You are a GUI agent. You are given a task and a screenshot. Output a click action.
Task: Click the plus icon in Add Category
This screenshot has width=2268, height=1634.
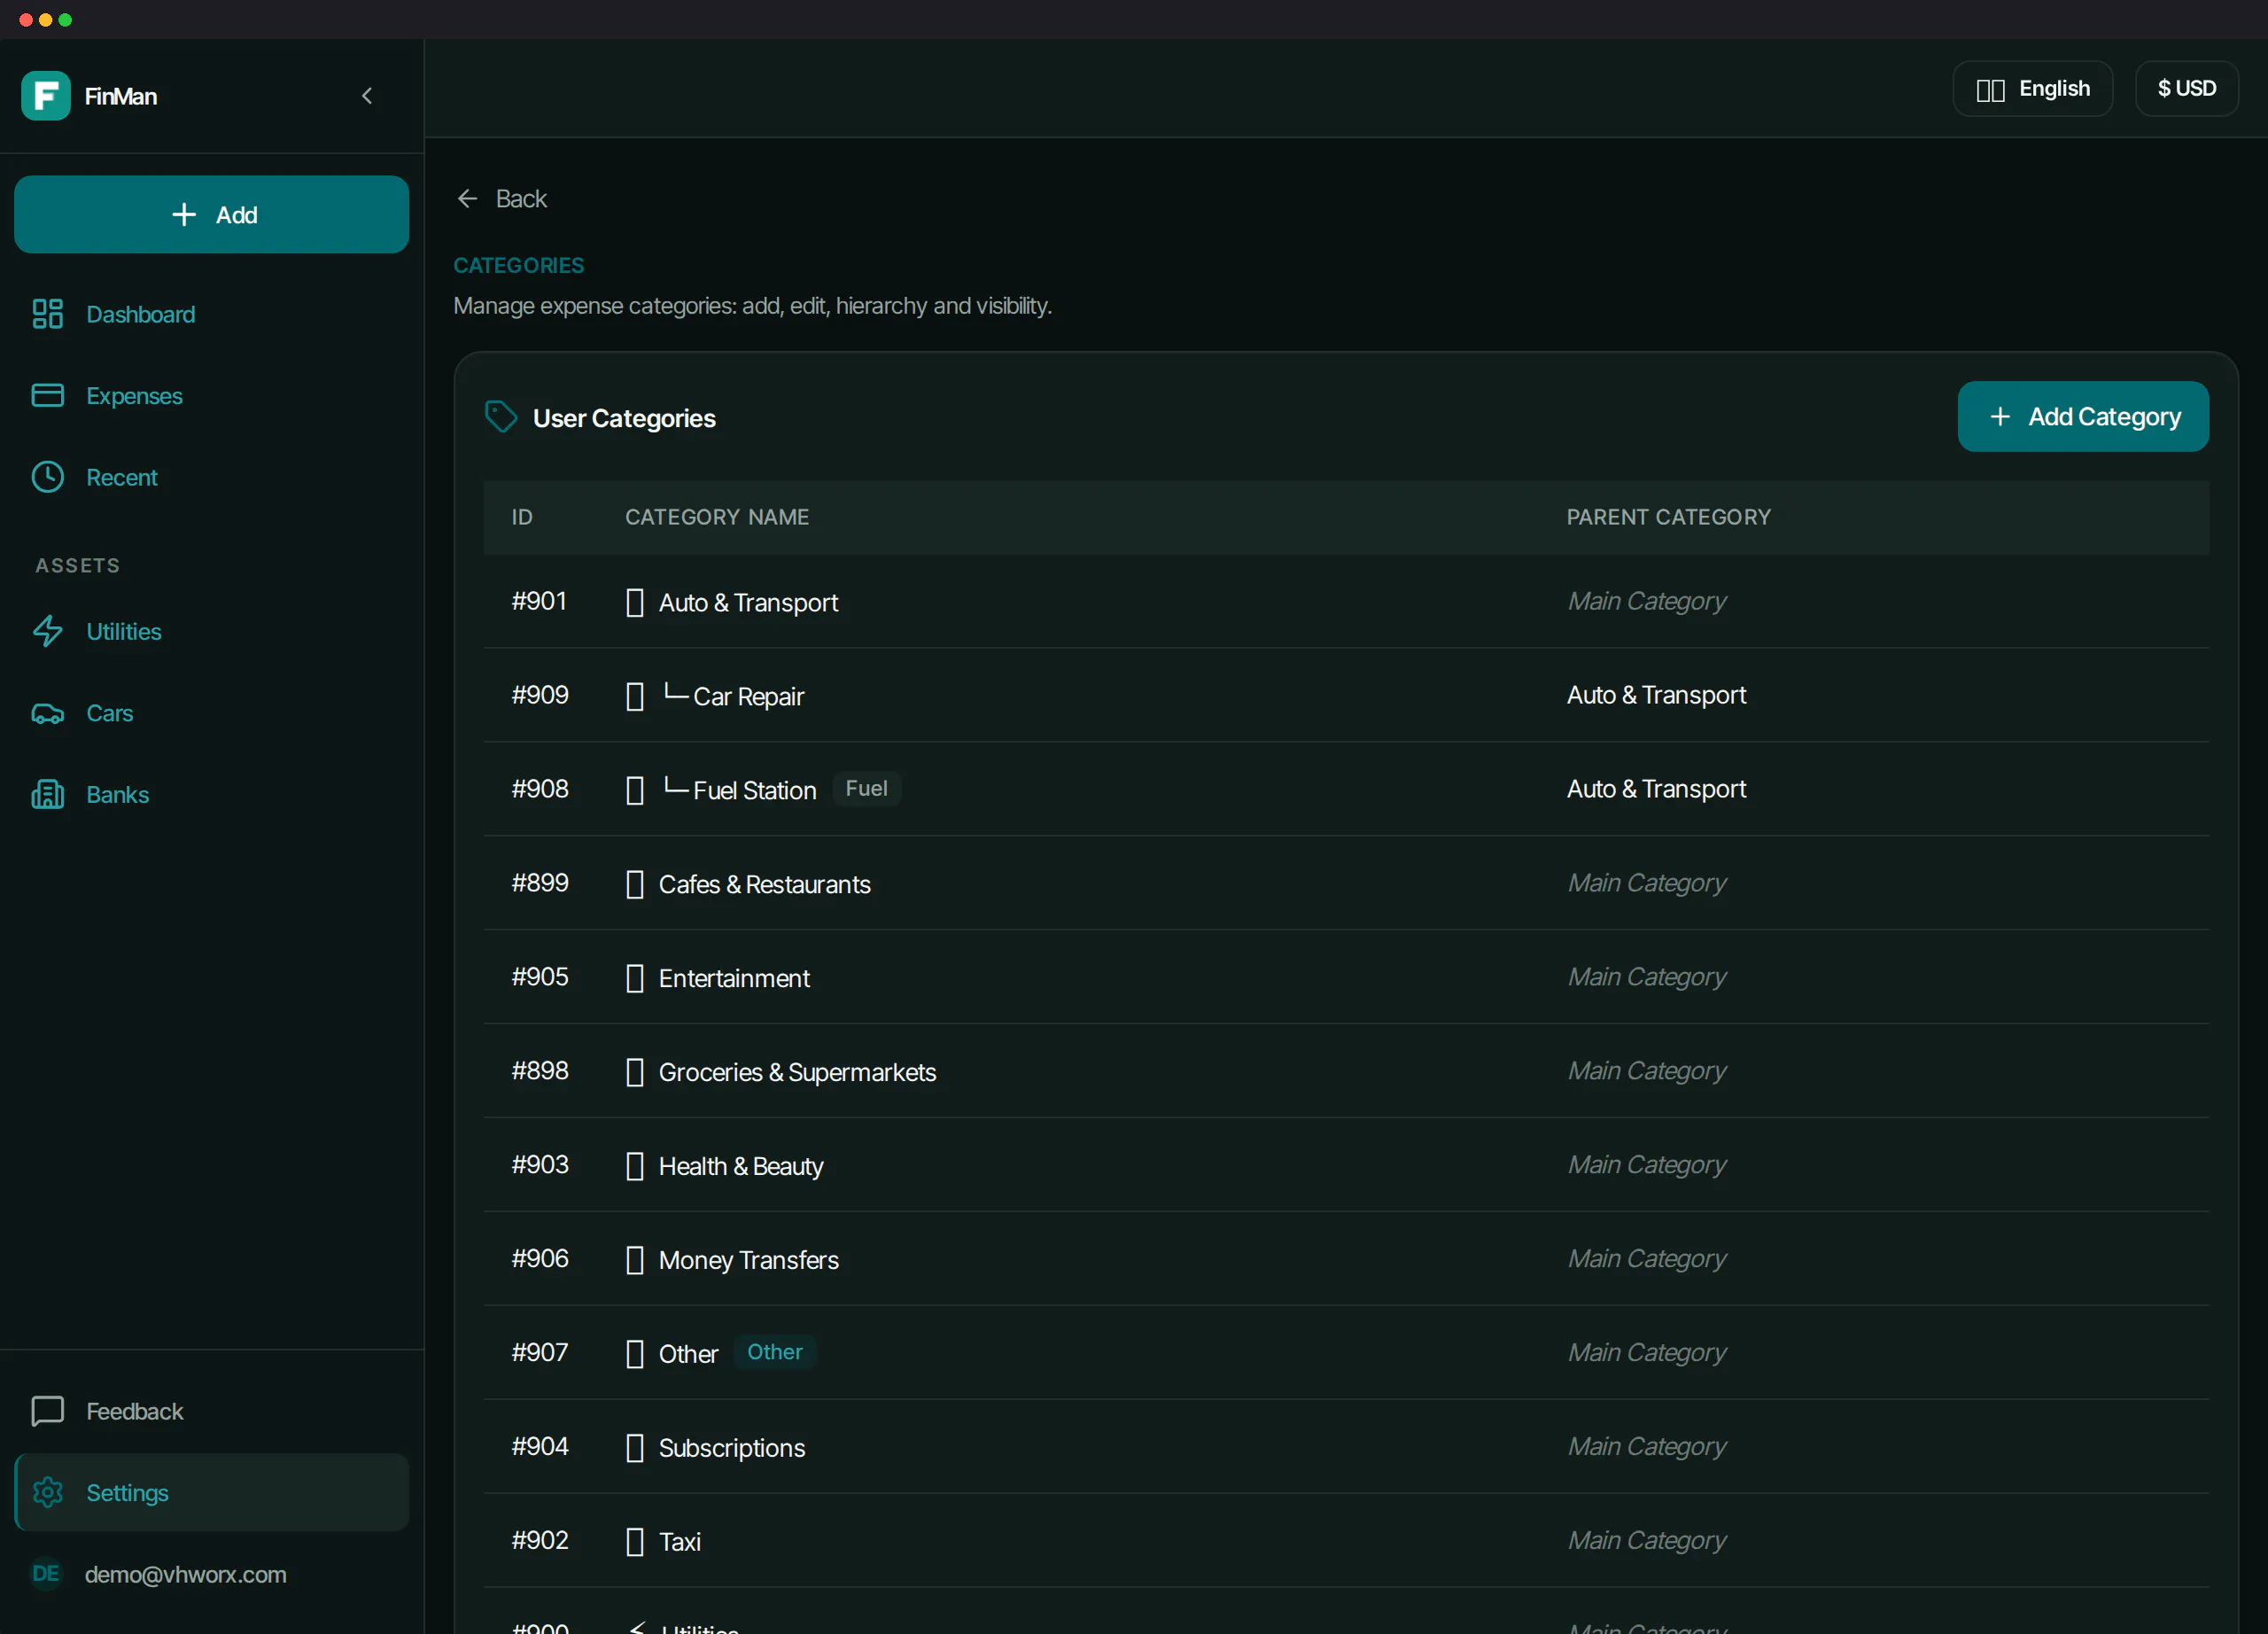(x=1999, y=417)
